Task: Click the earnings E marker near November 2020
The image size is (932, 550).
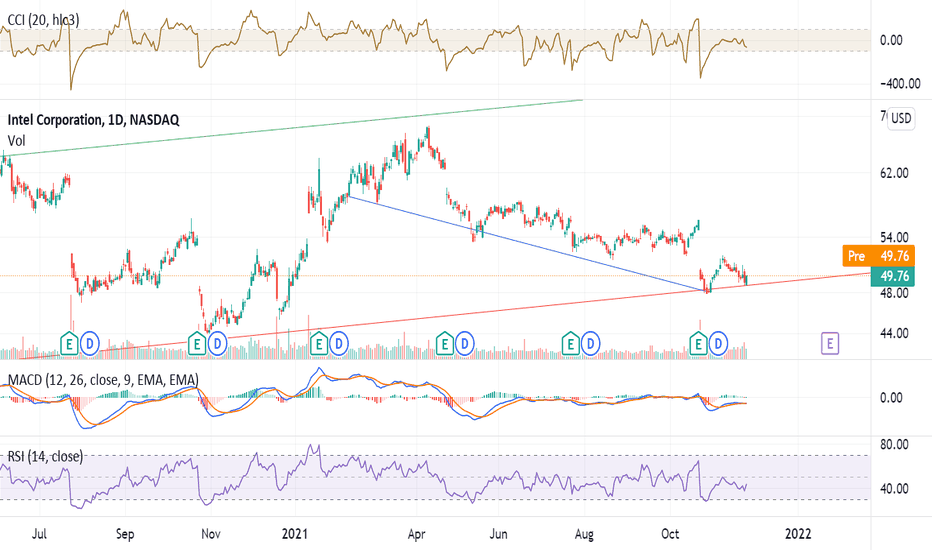Action: coord(197,343)
